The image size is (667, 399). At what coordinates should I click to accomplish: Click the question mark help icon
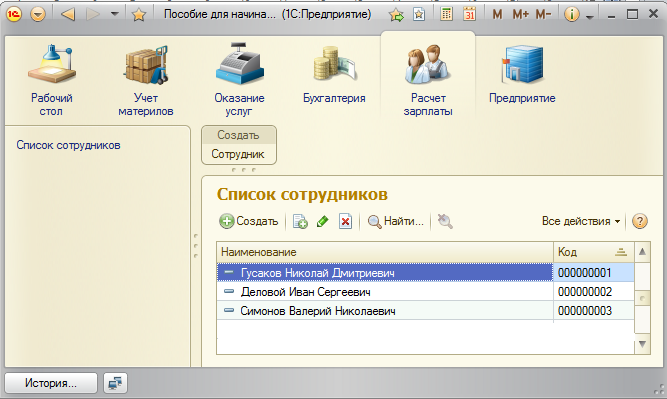click(x=640, y=221)
